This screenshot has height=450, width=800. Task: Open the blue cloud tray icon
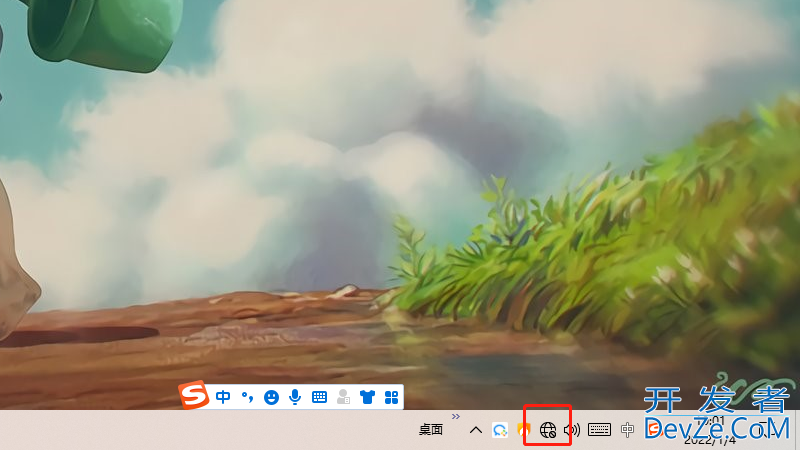500,430
